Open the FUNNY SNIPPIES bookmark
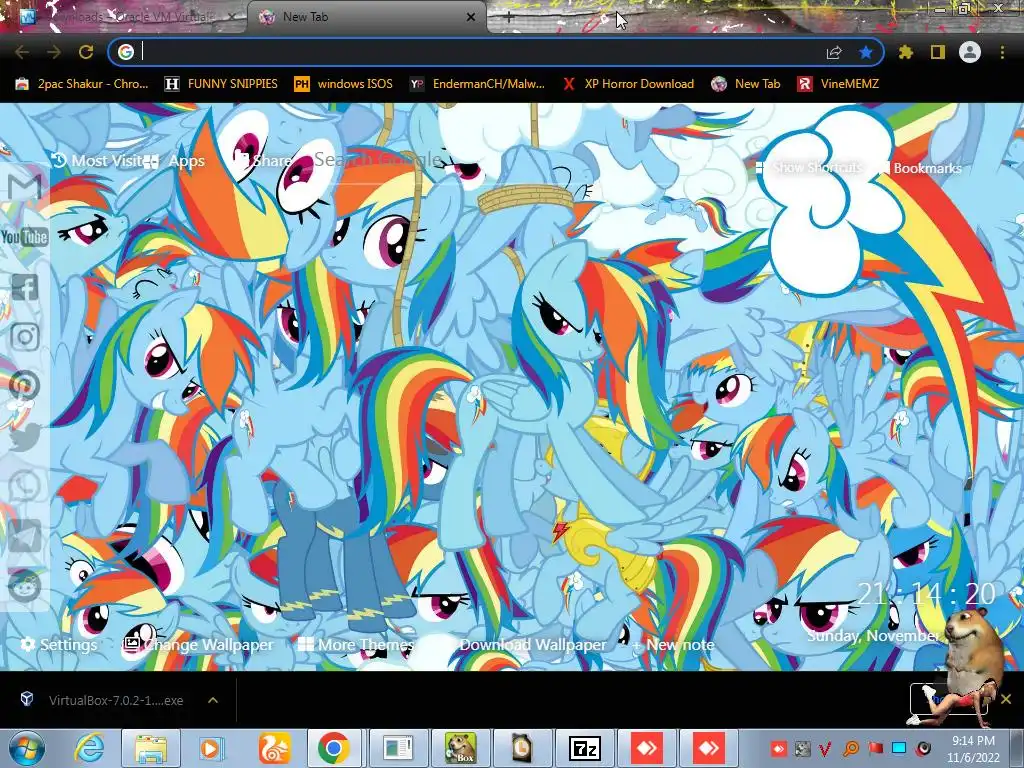1024x768 pixels. [221, 84]
